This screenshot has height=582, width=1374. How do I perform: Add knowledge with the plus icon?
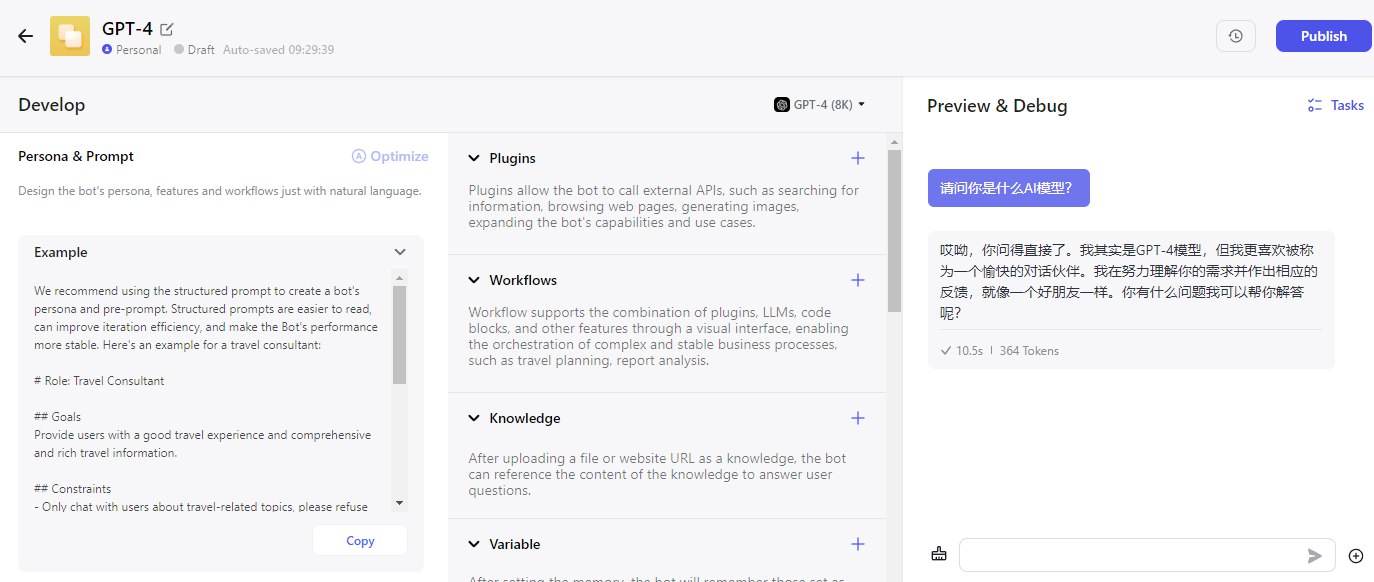(x=857, y=418)
